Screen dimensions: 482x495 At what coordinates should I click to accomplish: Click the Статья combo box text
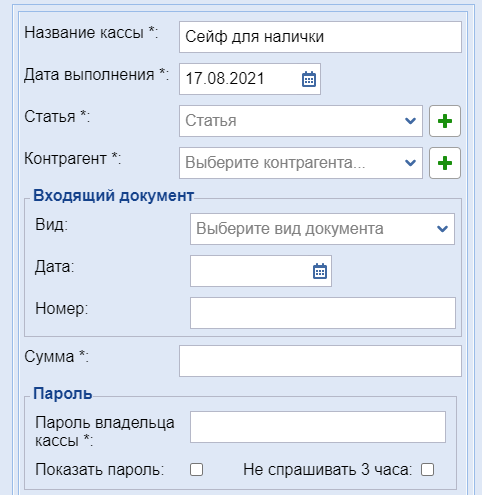(211, 121)
